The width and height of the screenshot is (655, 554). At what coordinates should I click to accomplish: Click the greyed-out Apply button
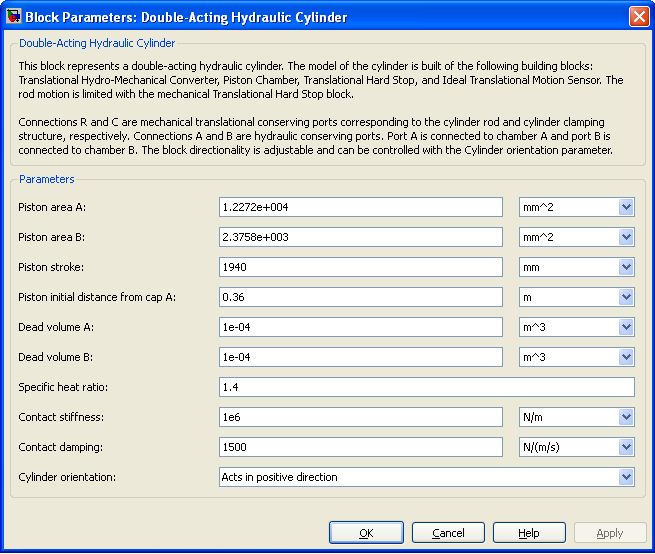(610, 533)
